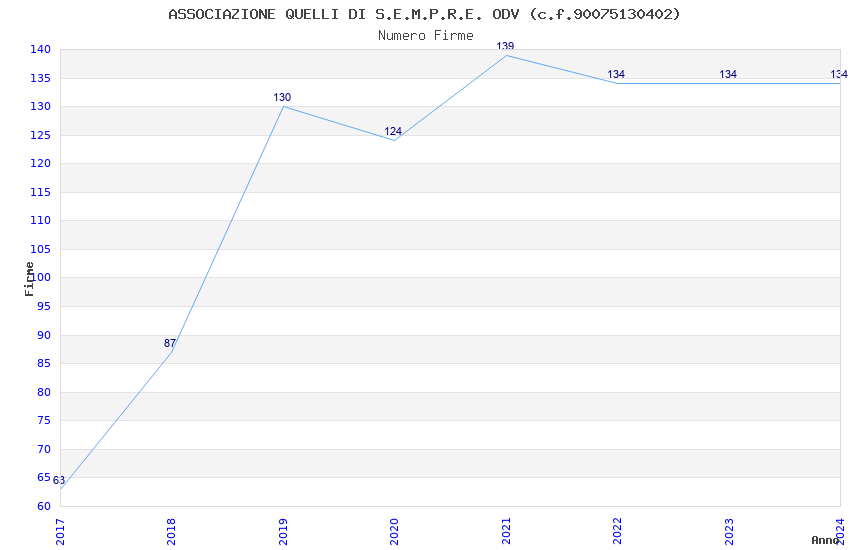850x550 pixels.
Task: Click y-axis tick value 80
Action: [x=44, y=392]
